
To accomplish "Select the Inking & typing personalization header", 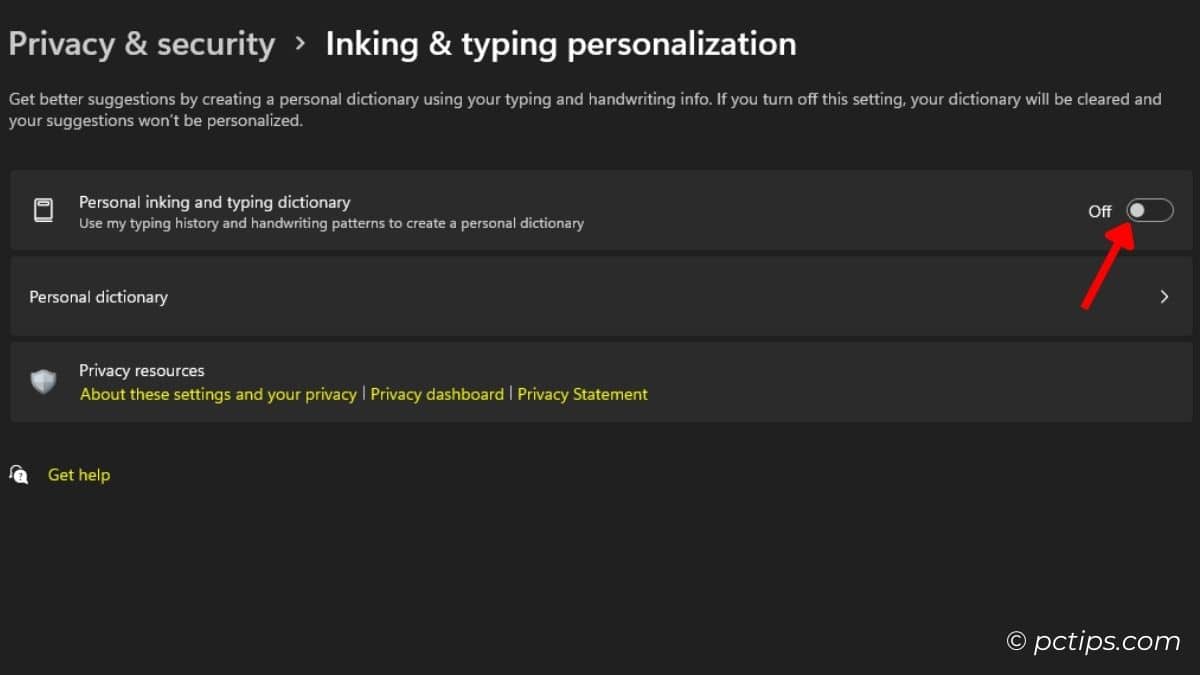I will [x=560, y=43].
